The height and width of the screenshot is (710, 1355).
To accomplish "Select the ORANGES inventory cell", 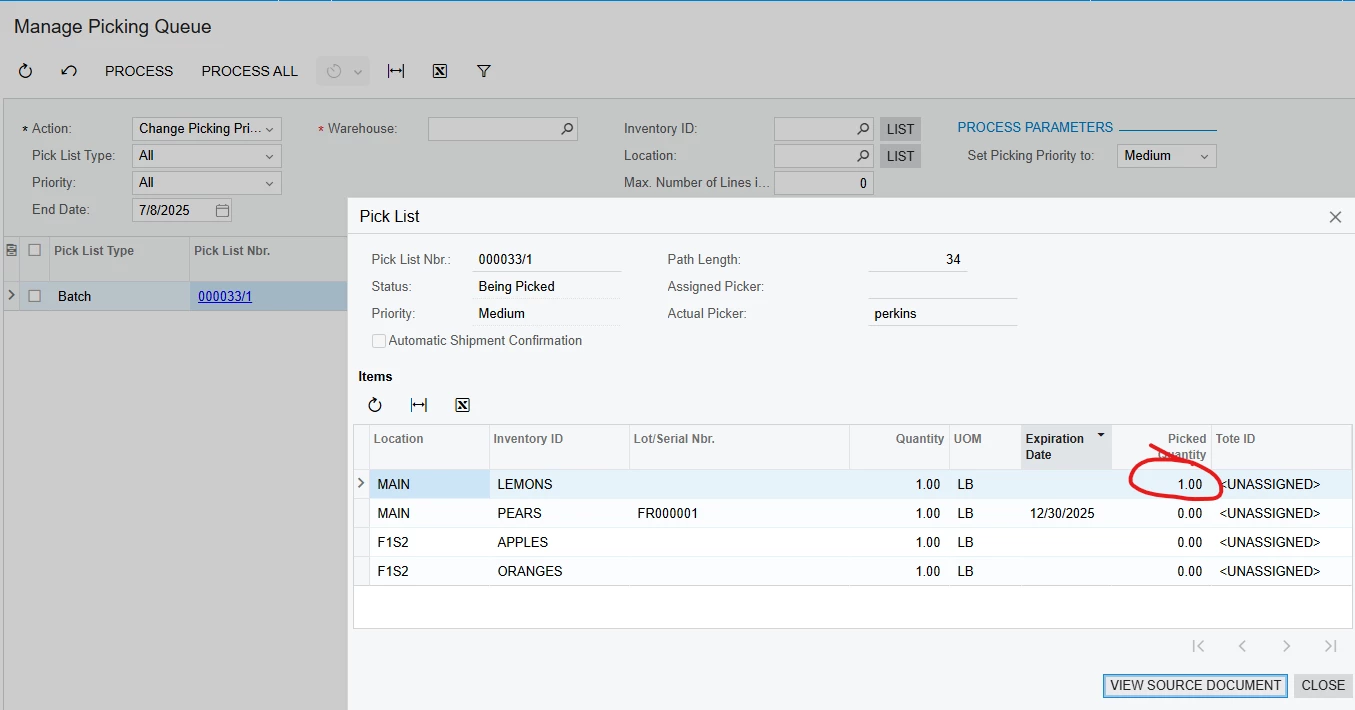I will pyautogui.click(x=559, y=571).
